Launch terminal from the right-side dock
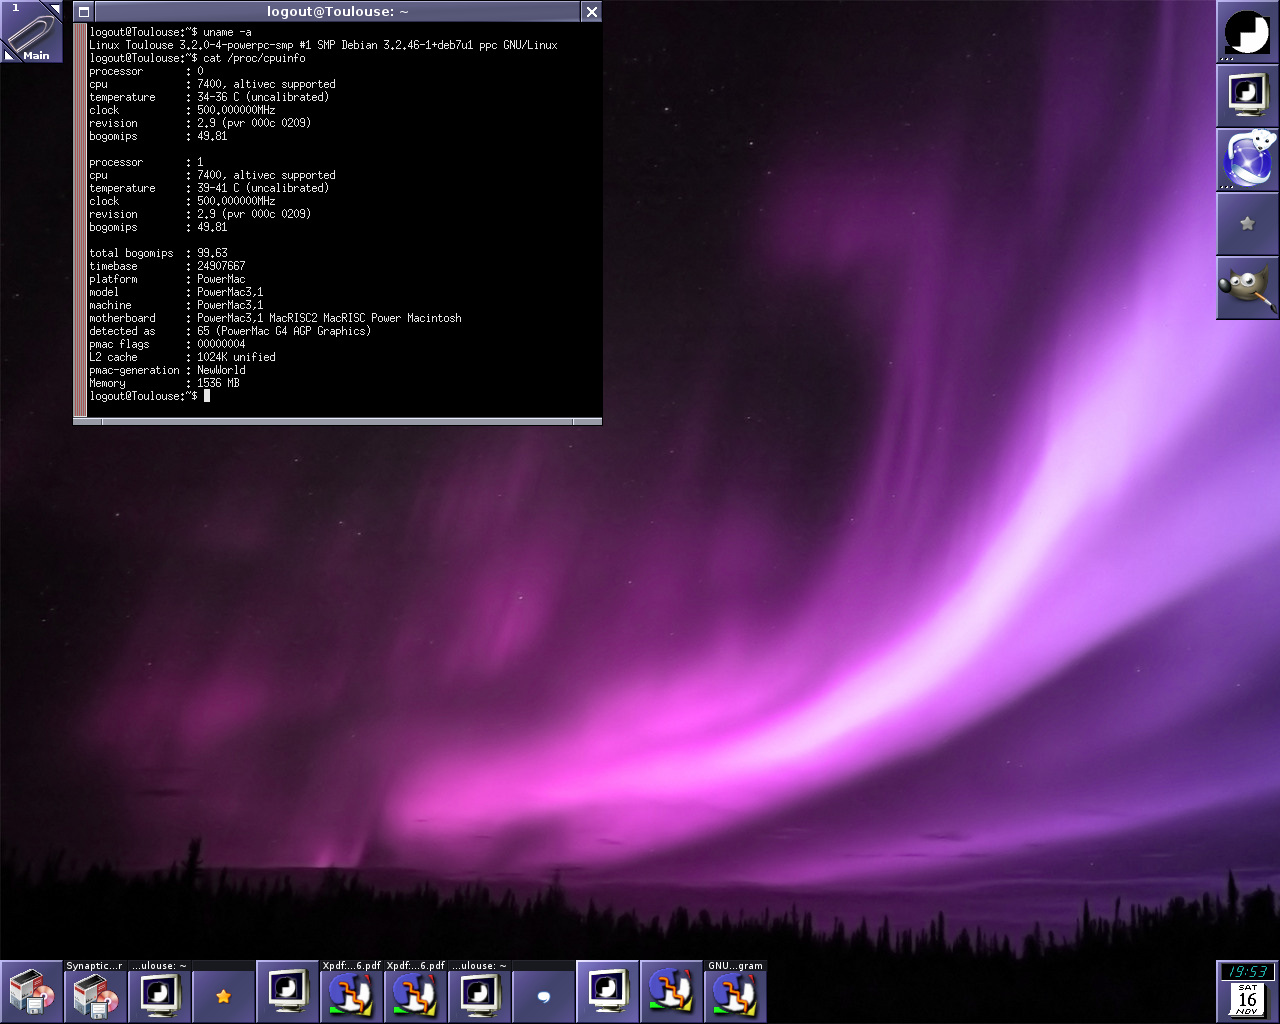This screenshot has height=1024, width=1280. pyautogui.click(x=1247, y=96)
